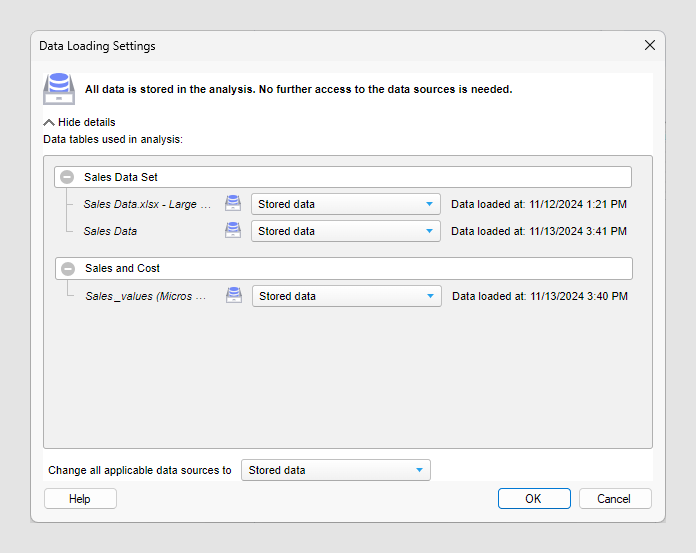This screenshot has width=696, height=553.
Task: Open Help for Data Loading Settings
Action: pyautogui.click(x=80, y=499)
